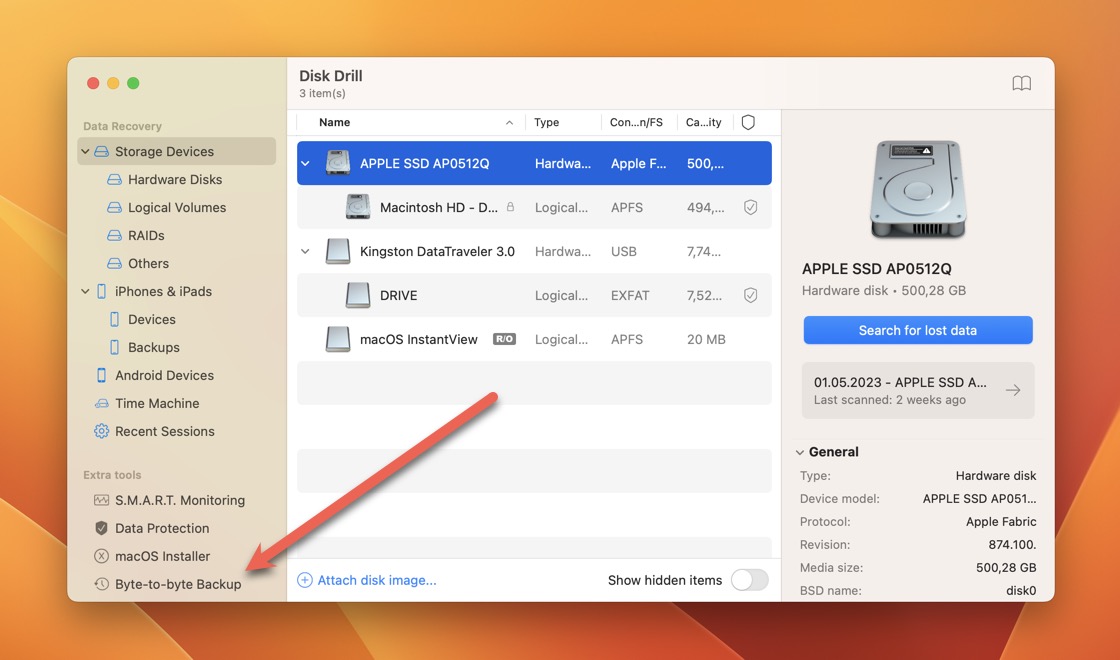Screen dimensions: 1120x660
Task: Collapse the APPLE SSD AP0512Q row
Action: click(306, 164)
